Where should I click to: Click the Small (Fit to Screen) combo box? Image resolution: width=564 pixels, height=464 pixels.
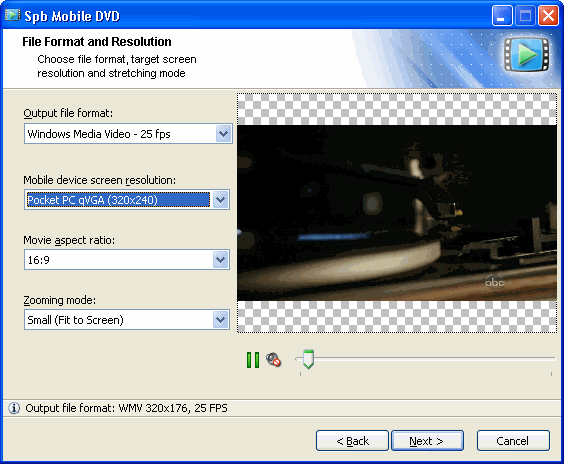(127, 320)
